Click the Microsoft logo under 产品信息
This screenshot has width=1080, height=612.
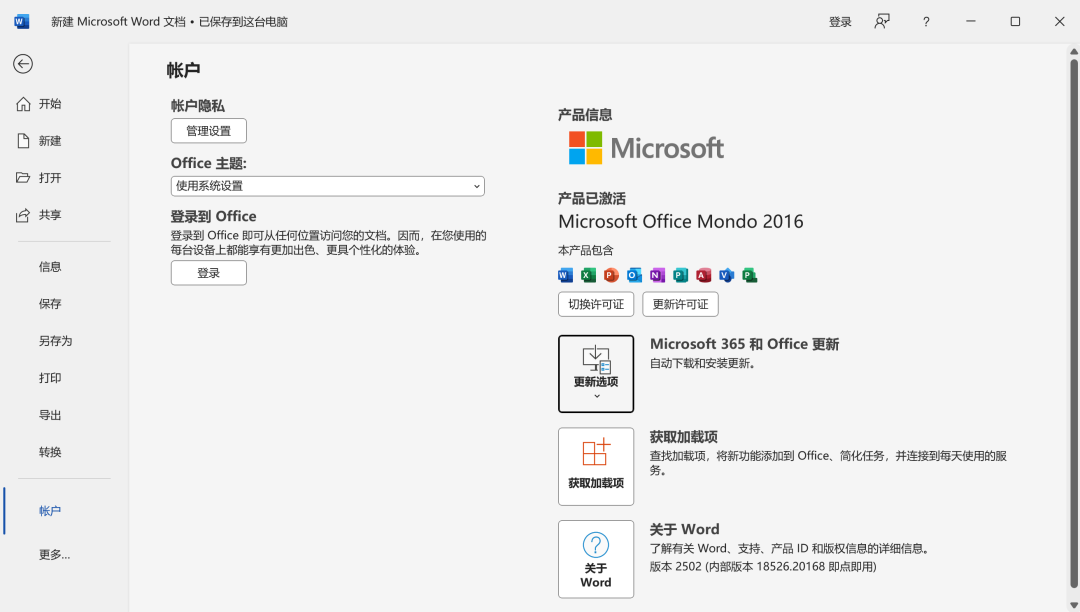pyautogui.click(x=646, y=148)
